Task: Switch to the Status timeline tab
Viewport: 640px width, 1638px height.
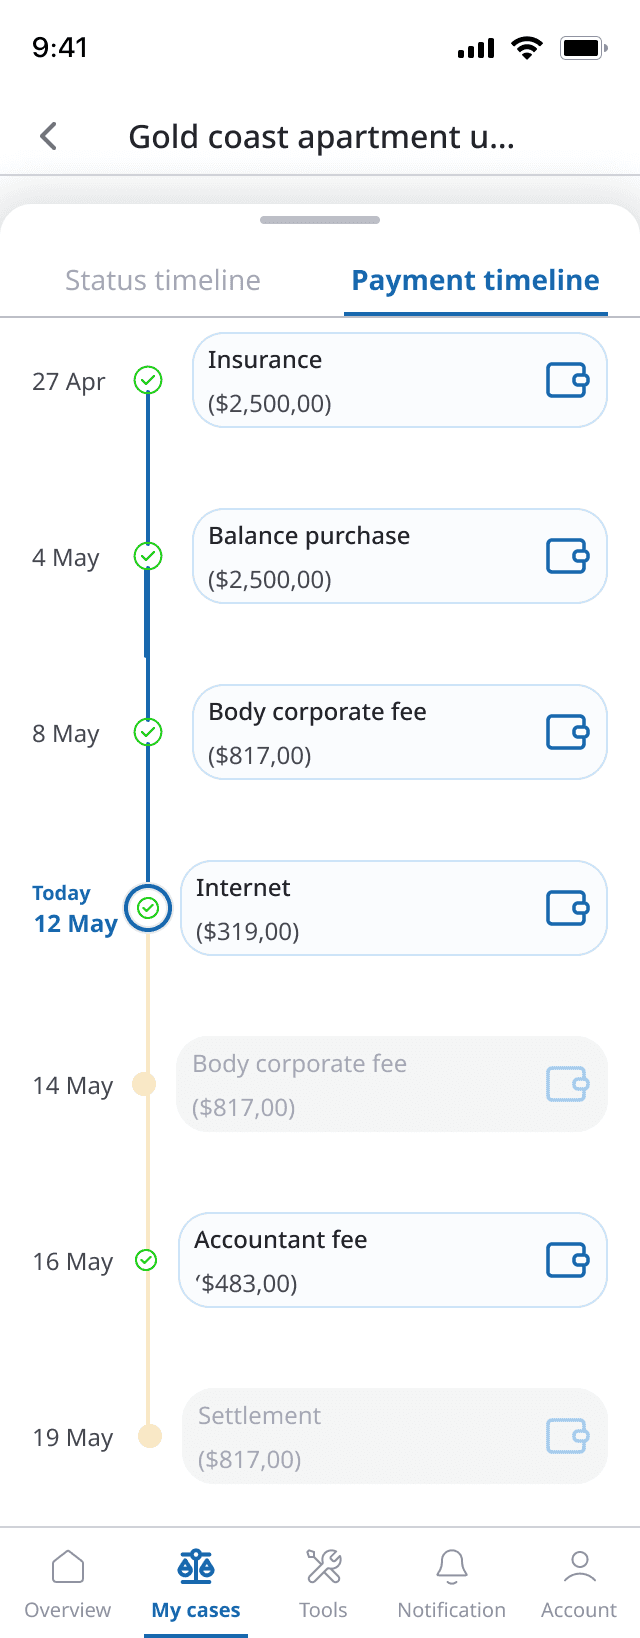Action: [x=163, y=280]
